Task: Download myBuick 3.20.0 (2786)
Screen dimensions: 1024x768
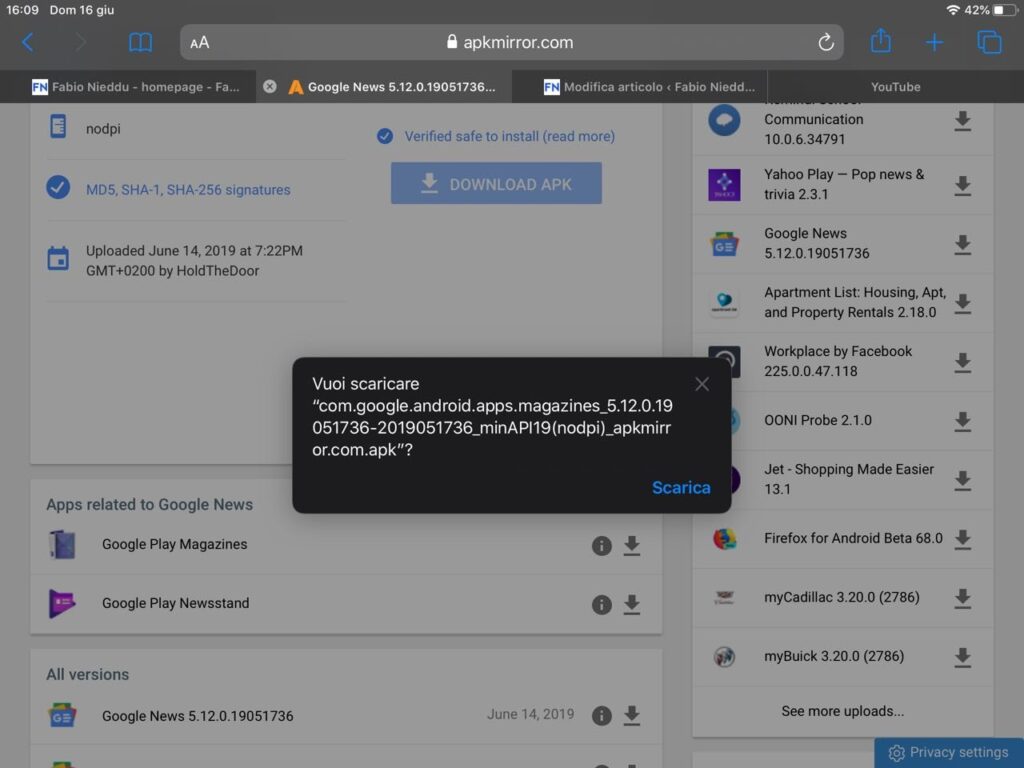Action: click(x=962, y=657)
